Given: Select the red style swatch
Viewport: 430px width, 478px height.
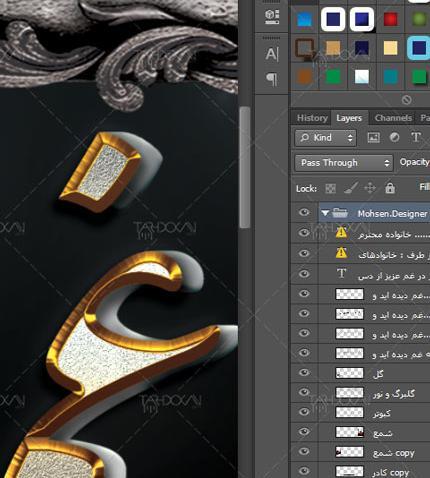Looking at the screenshot, I should coord(390,19).
